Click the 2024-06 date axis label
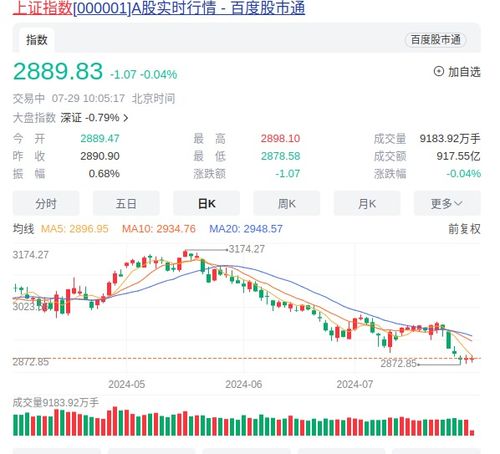500x454 pixels. (x=244, y=384)
